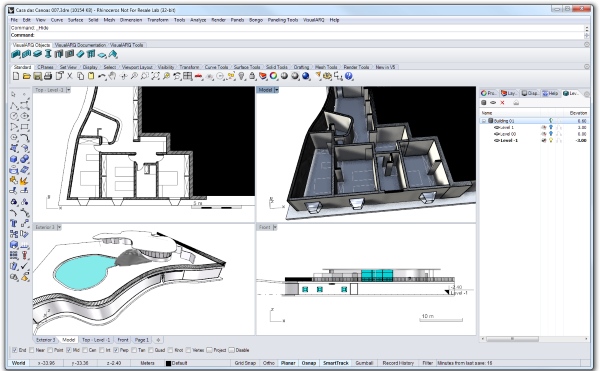Viewport: 600px width, 371px height.
Task: Click Filter in status bar
Action: click(x=427, y=363)
